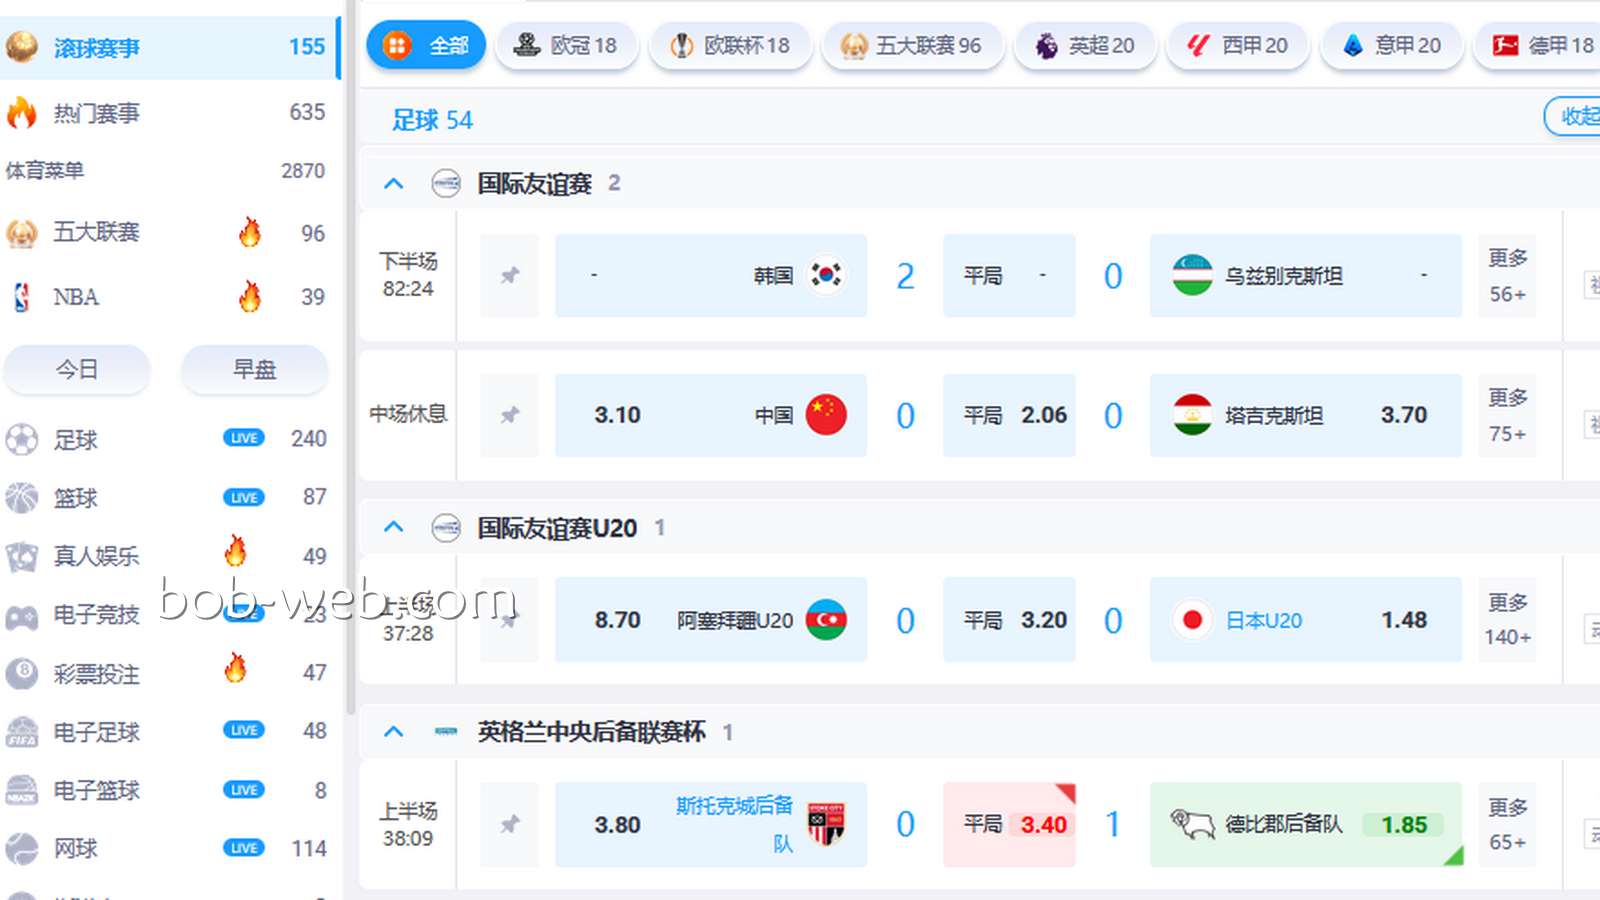1600x900 pixels.
Task: Open the 电子篮球 NBA2K icon
Action: 21,790
